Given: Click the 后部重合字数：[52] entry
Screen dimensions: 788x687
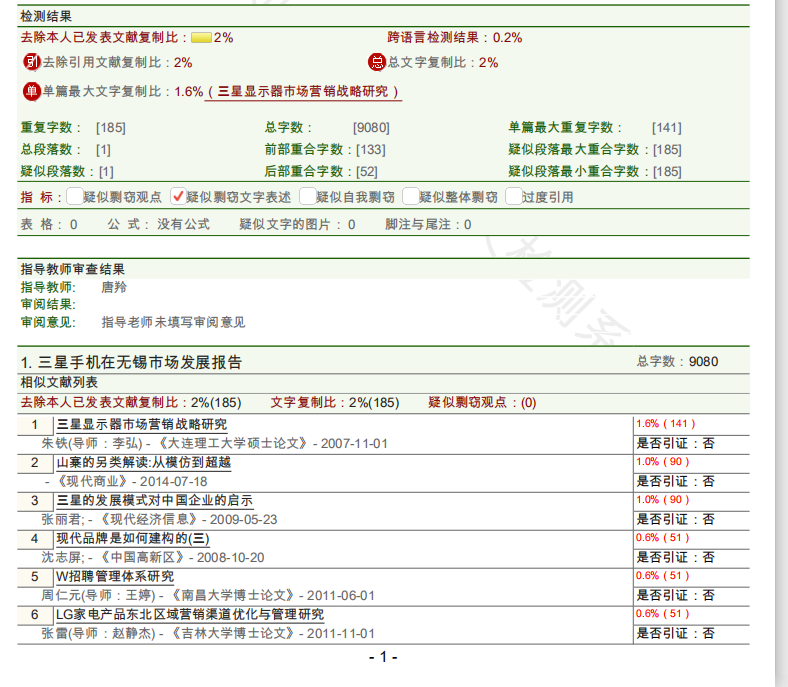Looking at the screenshot, I should coord(321,172).
